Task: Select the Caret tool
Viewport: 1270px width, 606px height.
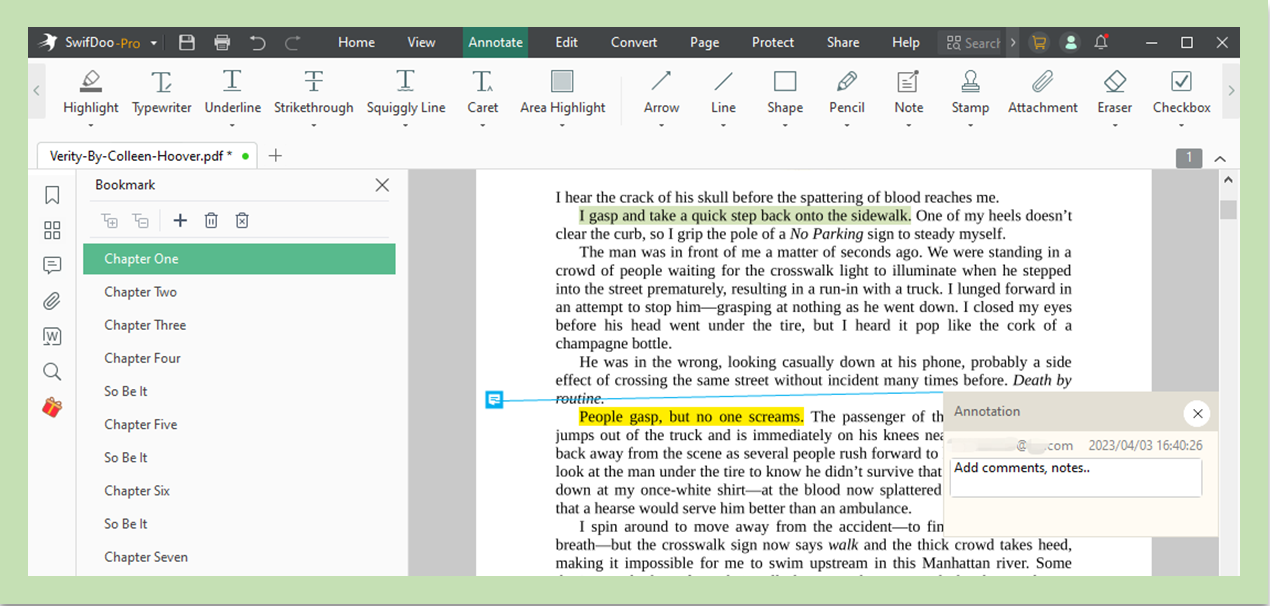Action: (483, 92)
